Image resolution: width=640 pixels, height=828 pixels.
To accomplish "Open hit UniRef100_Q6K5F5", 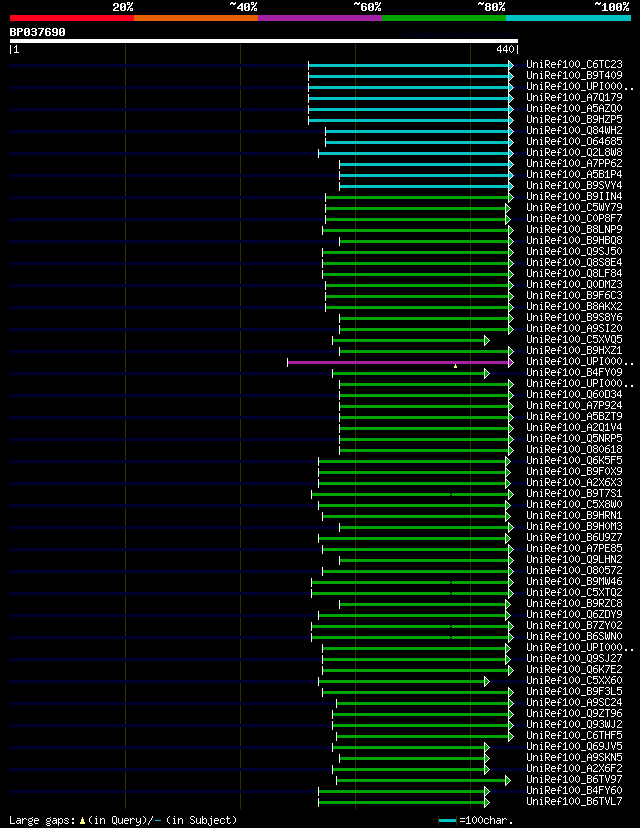I will pyautogui.click(x=575, y=460).
